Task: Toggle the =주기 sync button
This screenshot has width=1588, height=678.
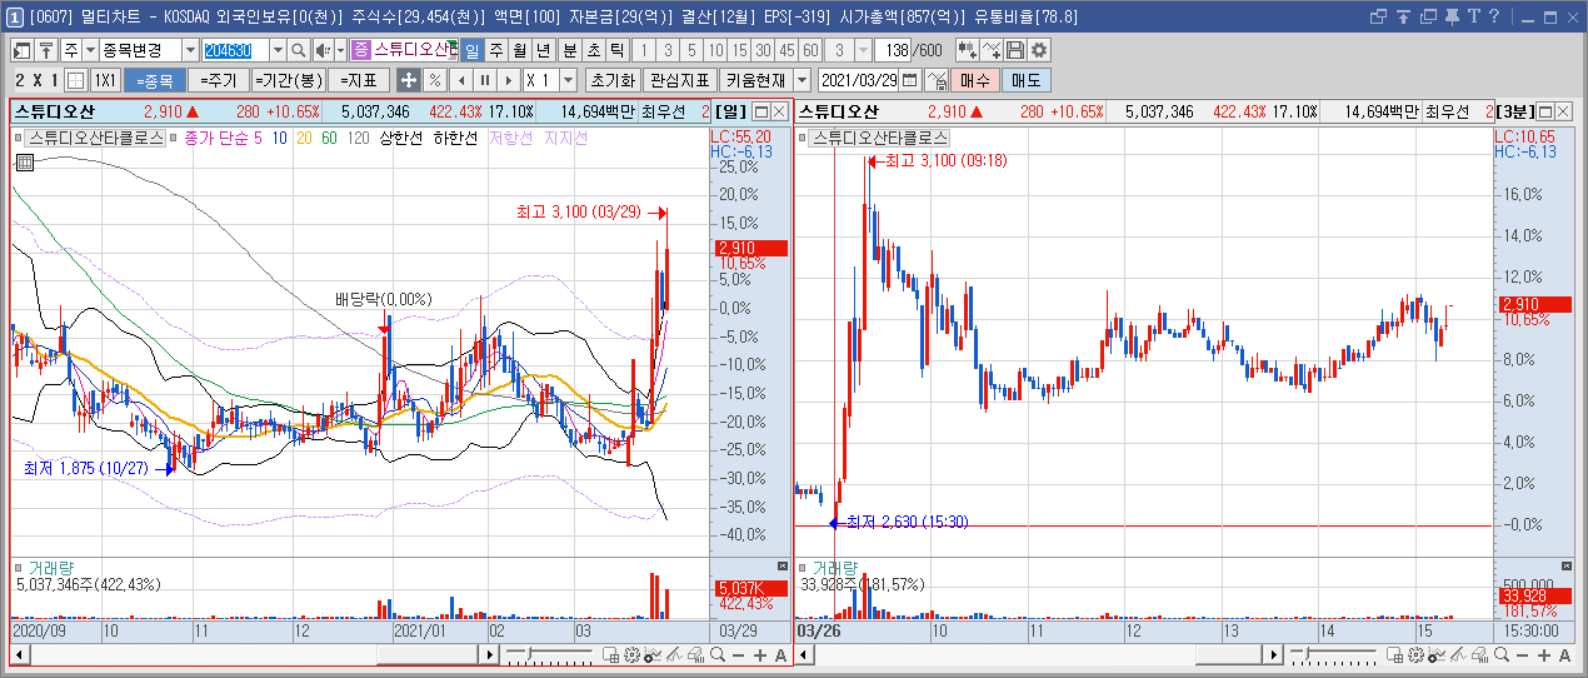Action: [218, 80]
